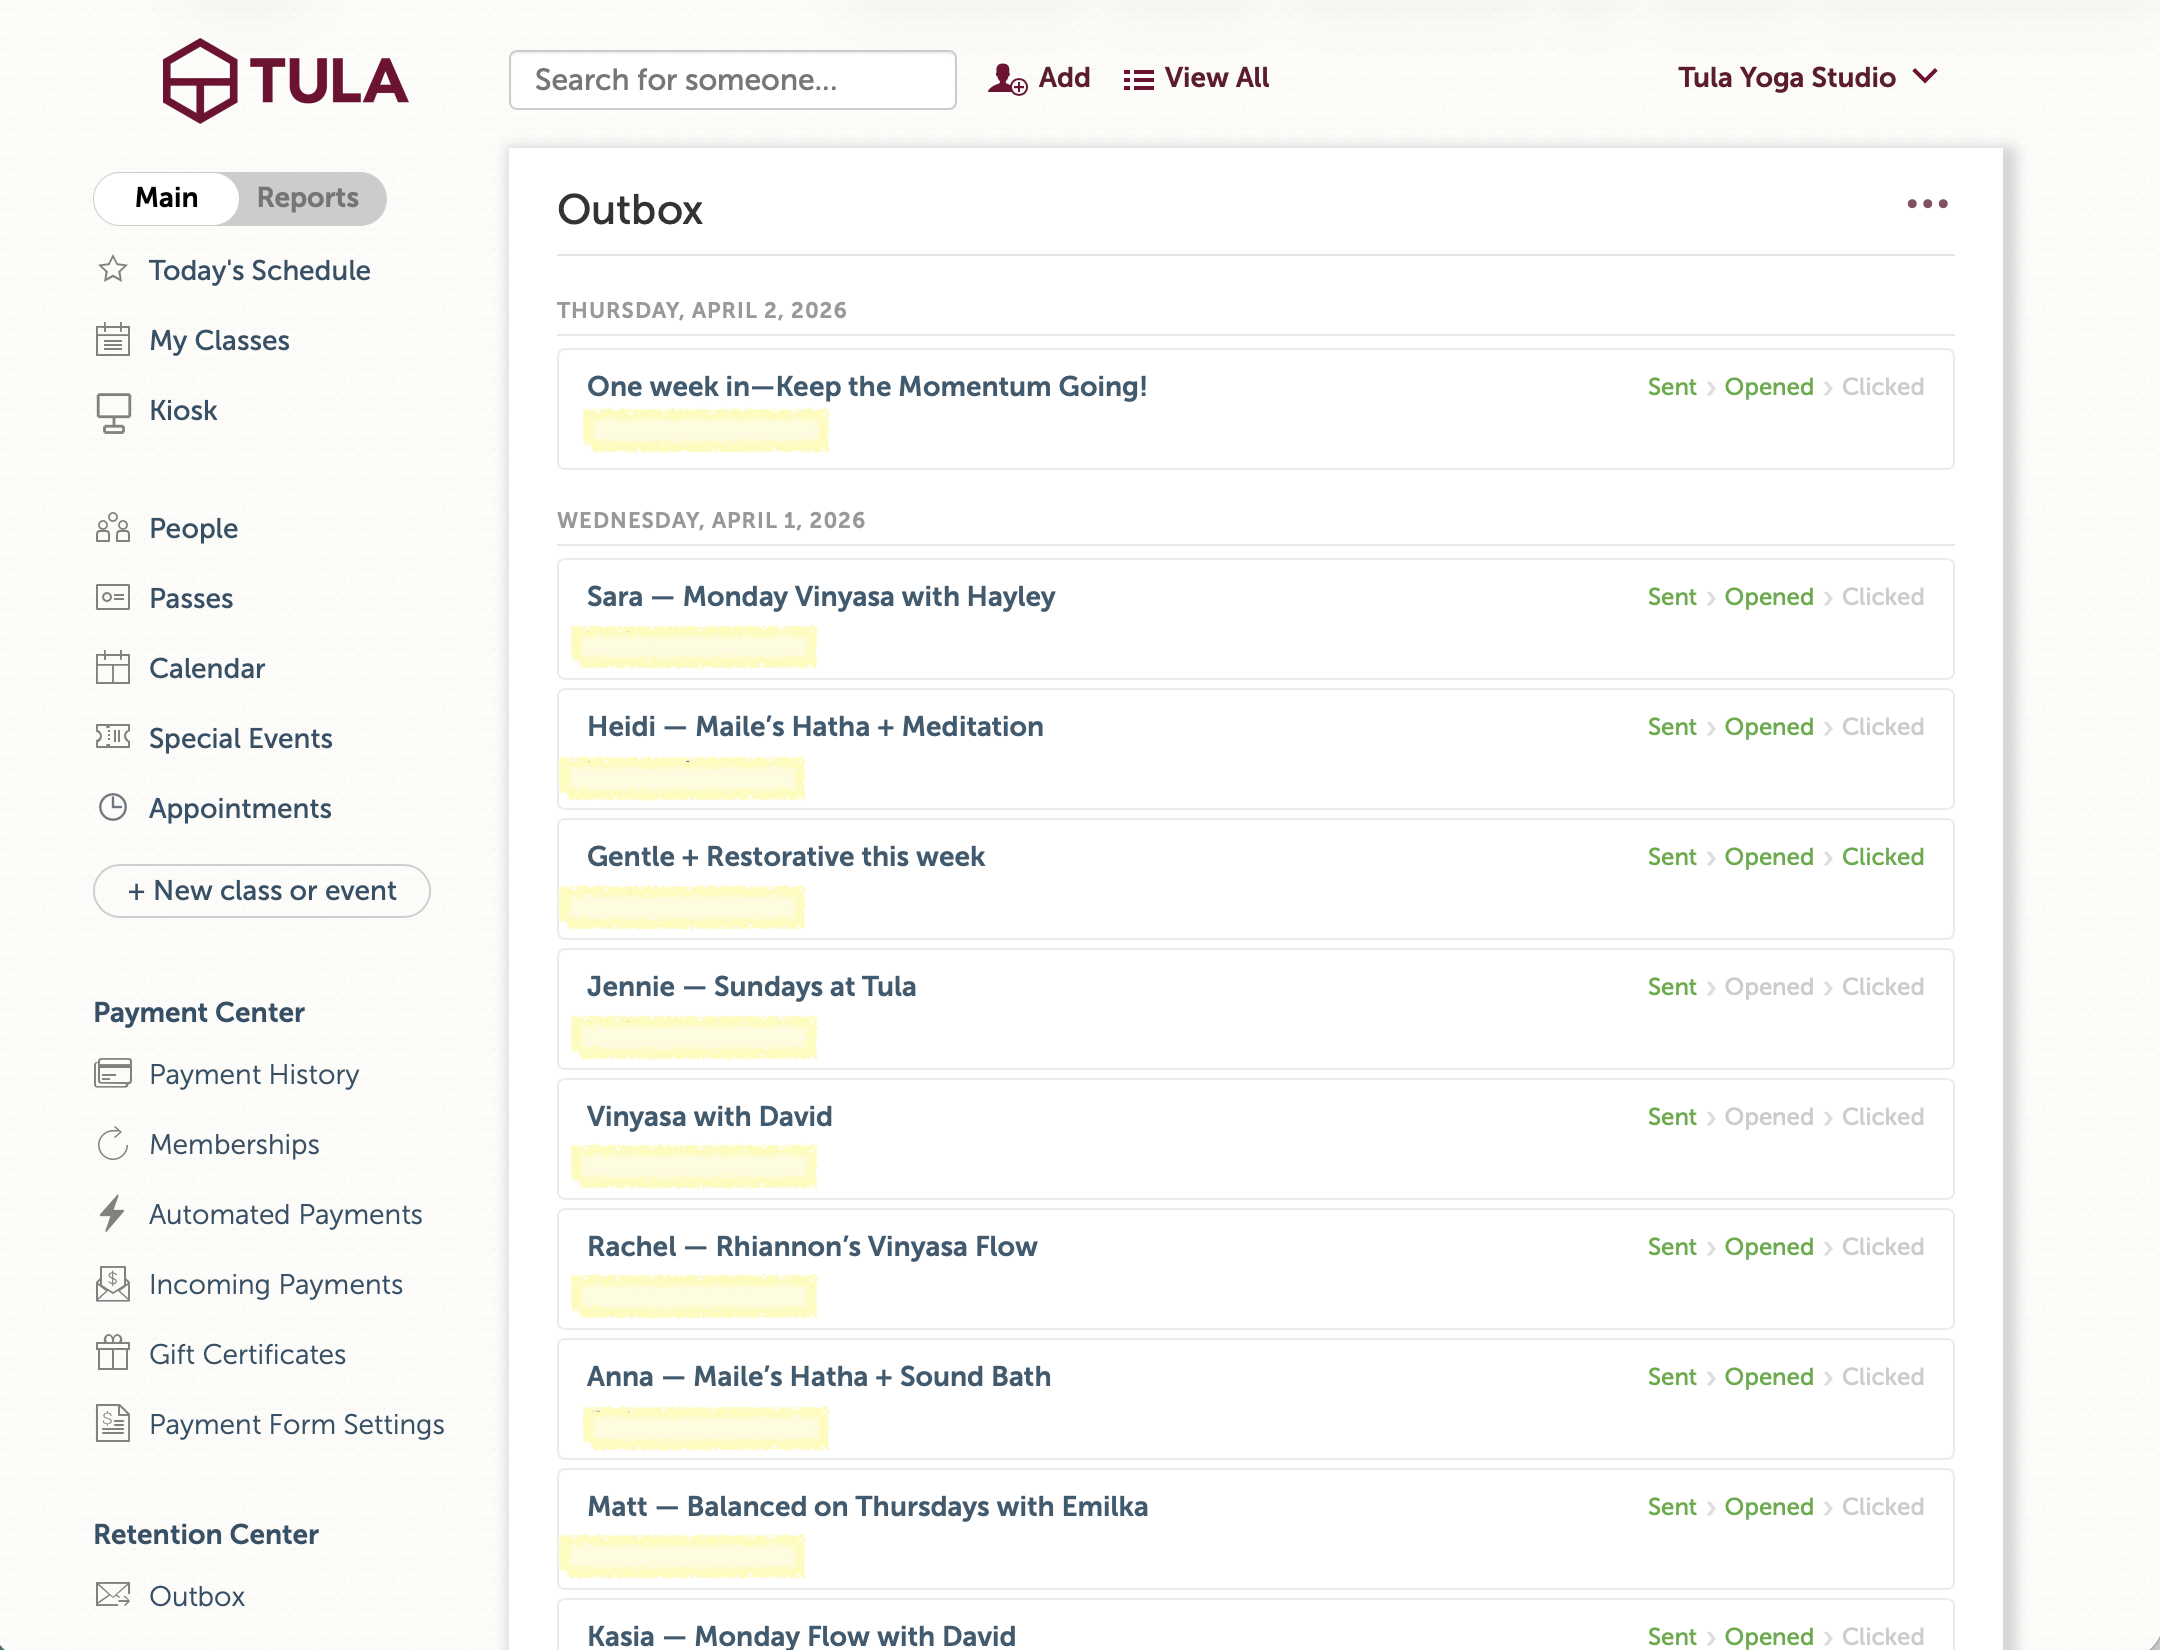
Task: Switch to the Main toggle segment
Action: tap(167, 198)
